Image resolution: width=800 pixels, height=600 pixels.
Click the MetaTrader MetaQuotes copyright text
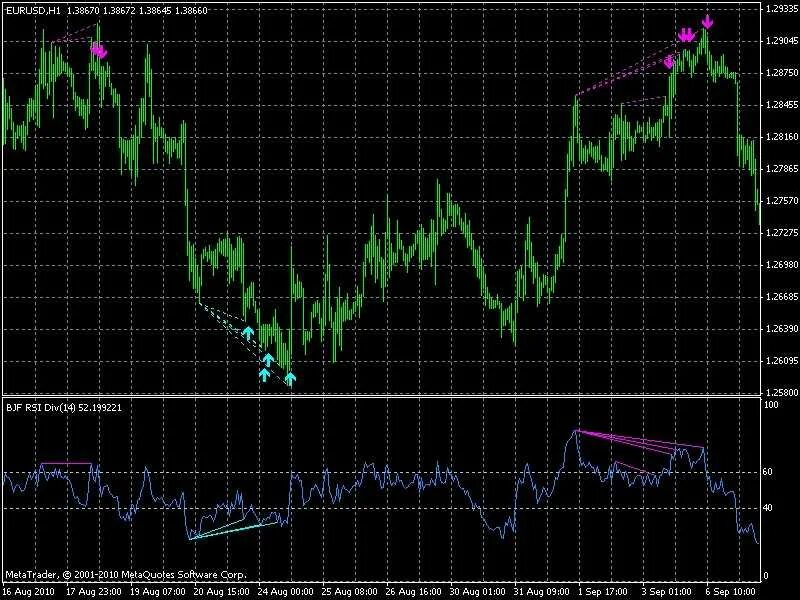pos(126,574)
